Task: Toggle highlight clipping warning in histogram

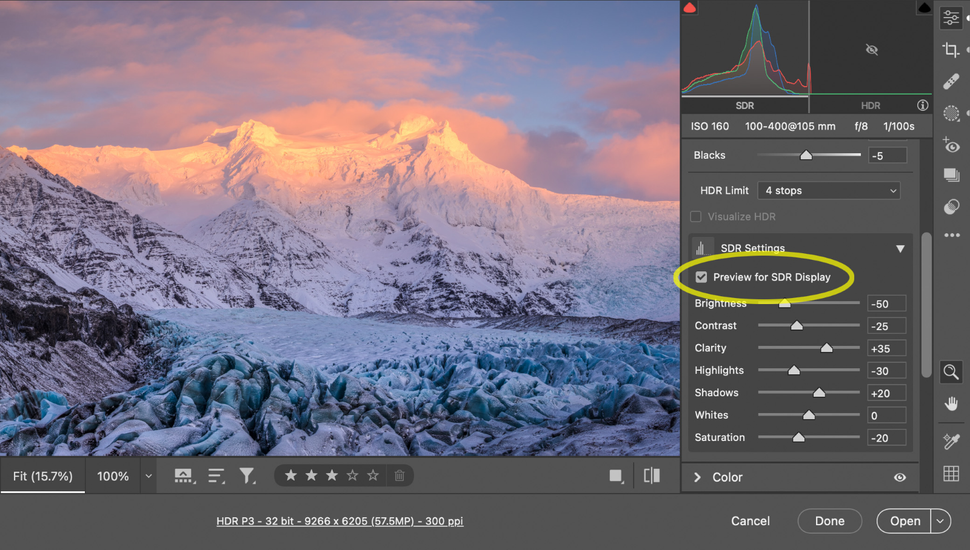Action: tap(924, 7)
